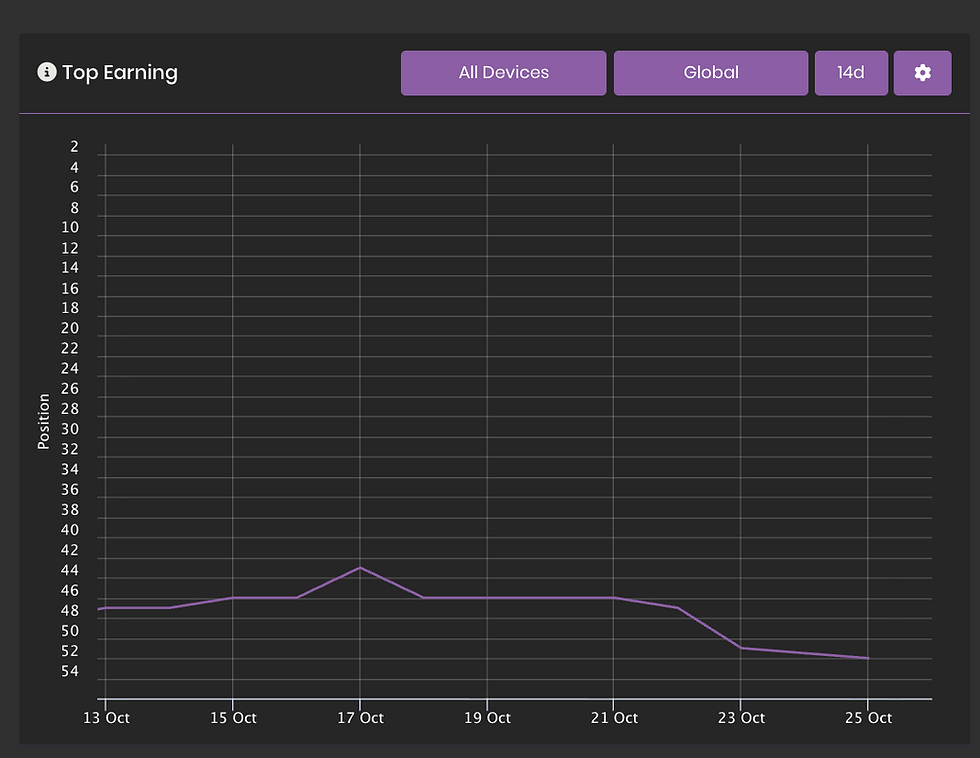The image size is (980, 758).
Task: Click the 21 Oct x-axis label
Action: tap(614, 718)
